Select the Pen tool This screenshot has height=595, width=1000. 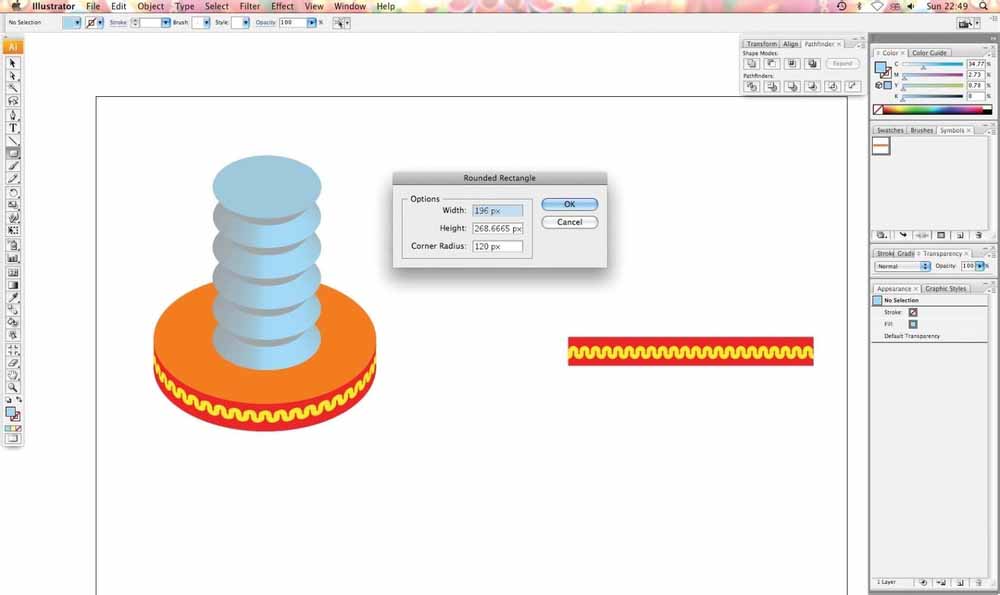click(12, 115)
